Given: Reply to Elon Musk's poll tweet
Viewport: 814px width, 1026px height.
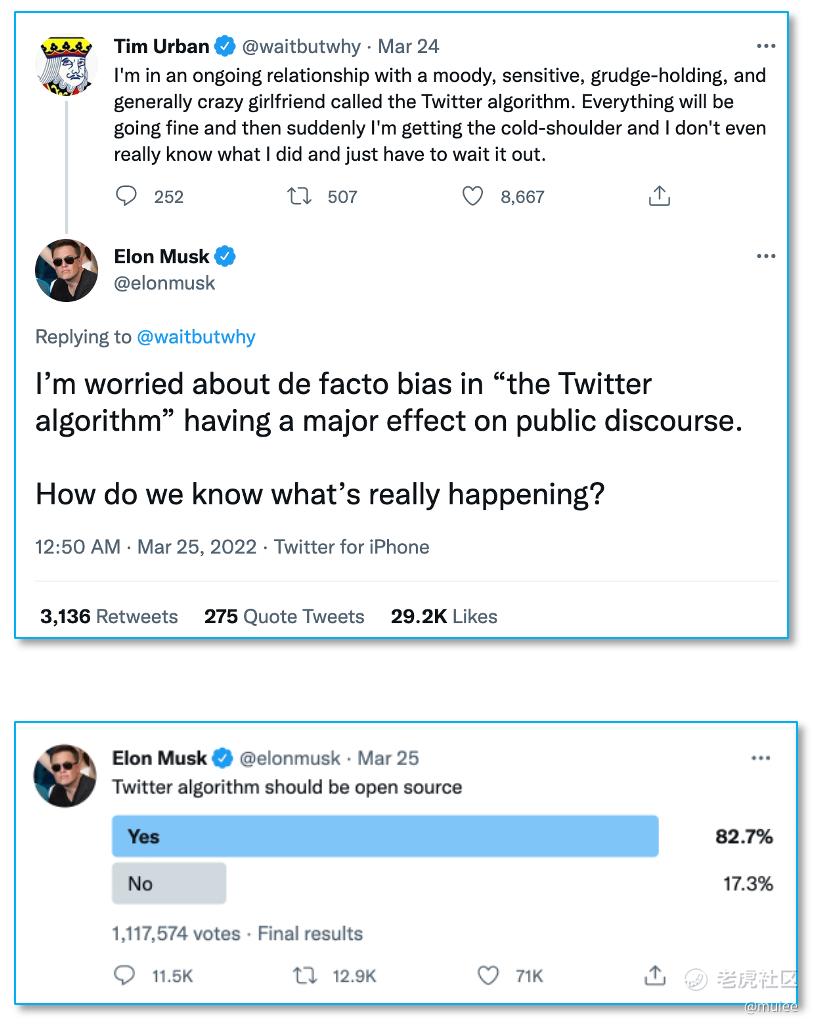Looking at the screenshot, I should click(125, 975).
